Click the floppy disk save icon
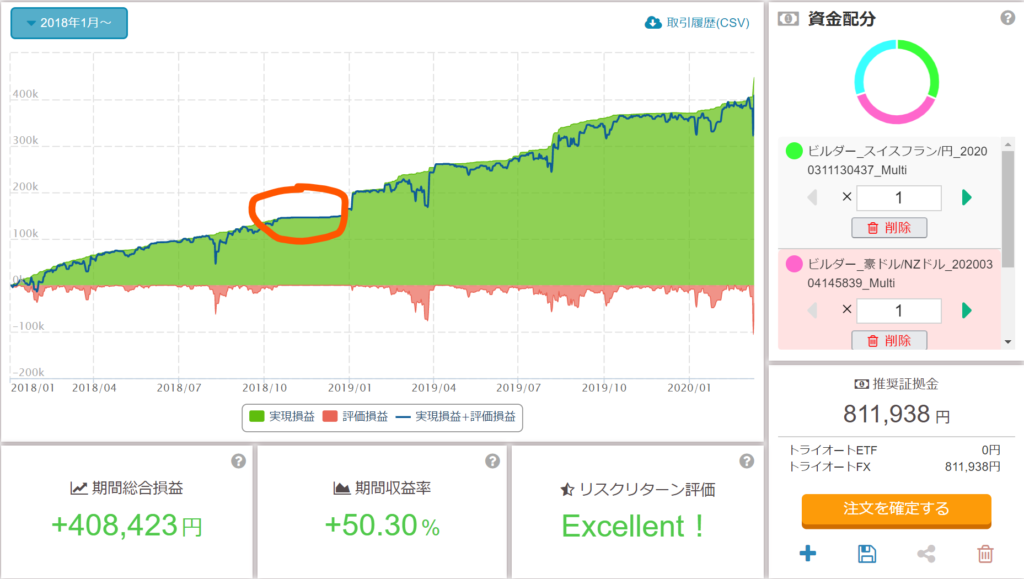 click(867, 553)
